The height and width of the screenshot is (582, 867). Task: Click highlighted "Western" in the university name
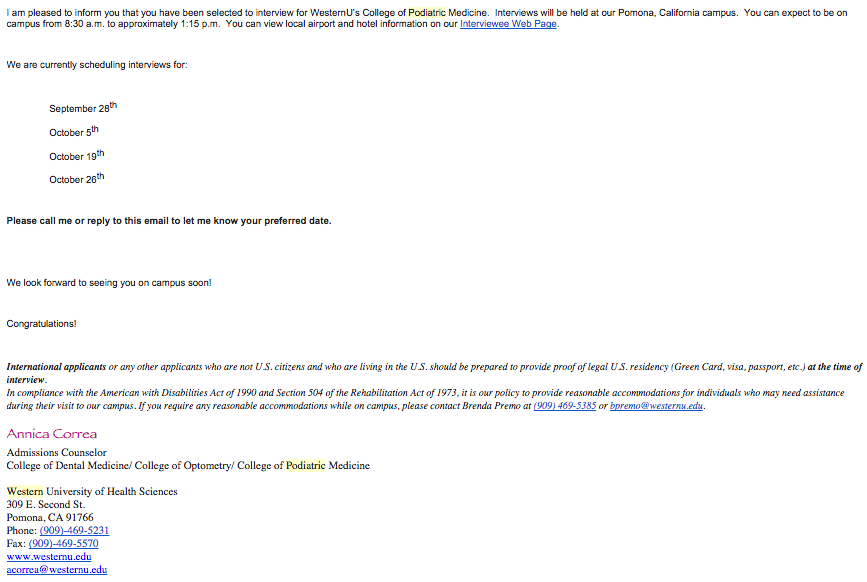(24, 492)
